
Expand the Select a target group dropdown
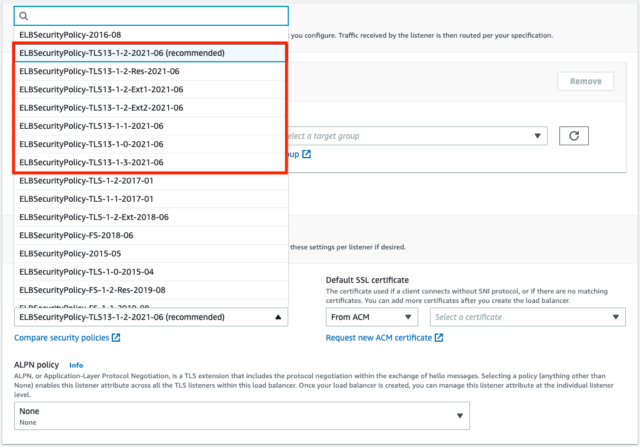[x=417, y=136]
